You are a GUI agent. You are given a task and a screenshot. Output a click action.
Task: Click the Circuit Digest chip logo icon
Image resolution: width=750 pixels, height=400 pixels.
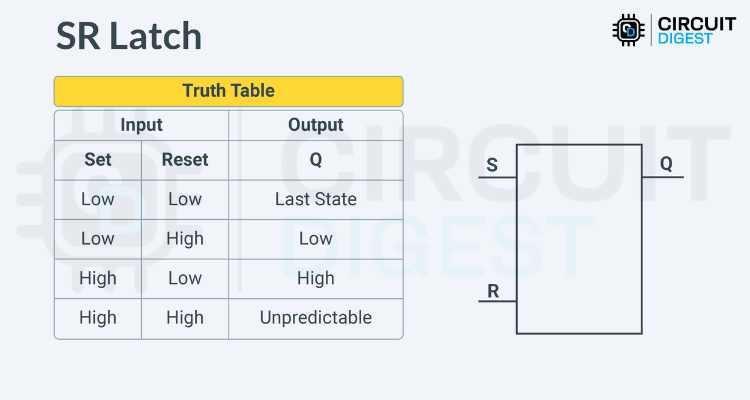tap(628, 30)
